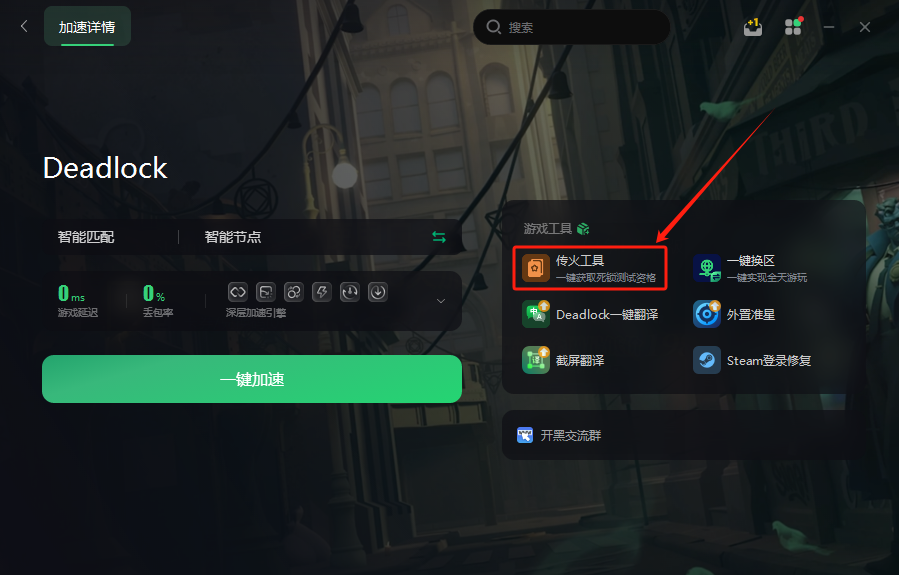Toggle the download arrow engine icon
The width and height of the screenshot is (899, 575).
coord(378,292)
